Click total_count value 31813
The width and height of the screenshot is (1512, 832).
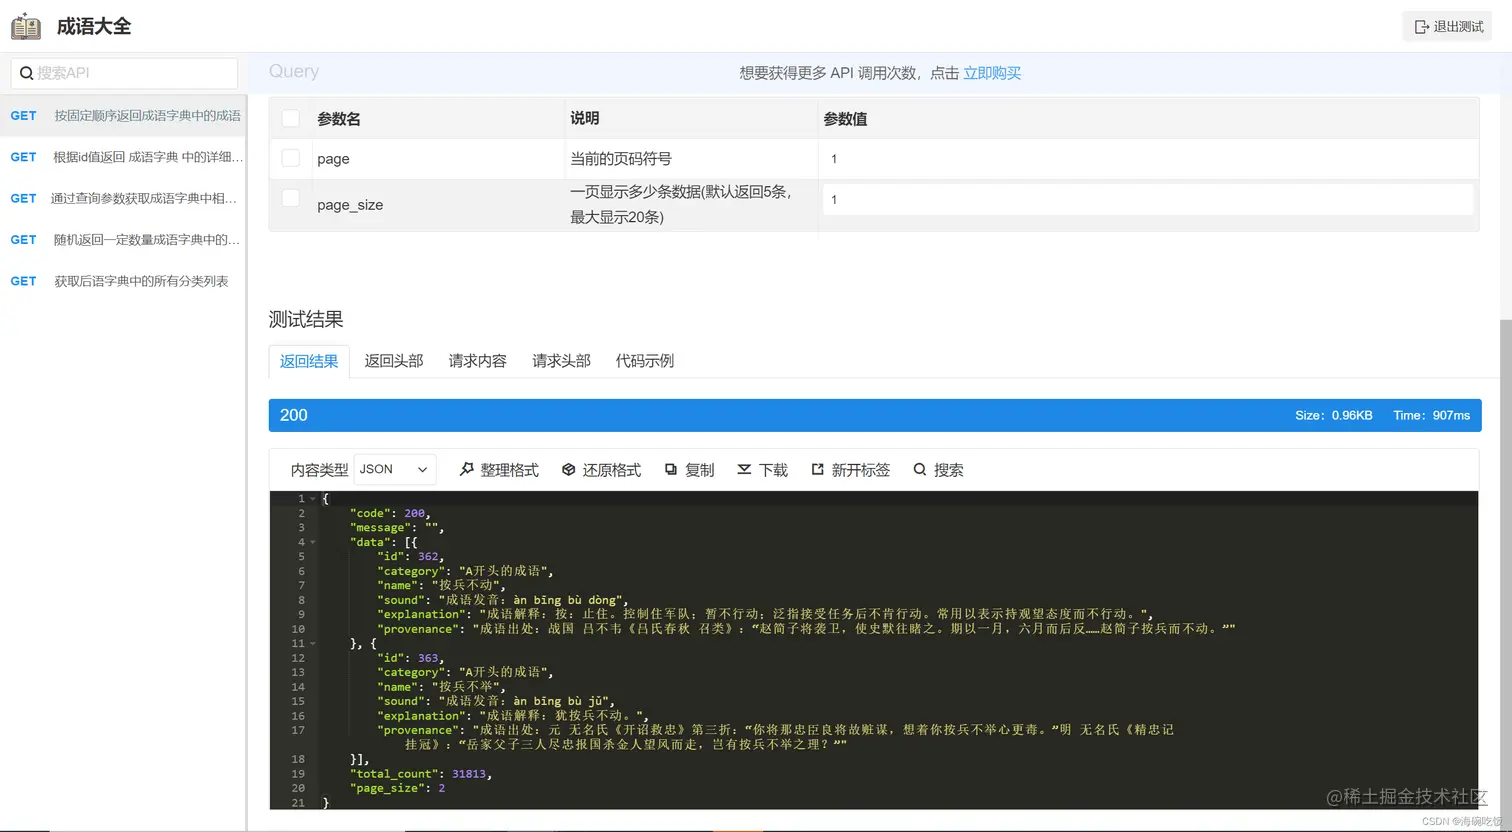click(x=469, y=774)
